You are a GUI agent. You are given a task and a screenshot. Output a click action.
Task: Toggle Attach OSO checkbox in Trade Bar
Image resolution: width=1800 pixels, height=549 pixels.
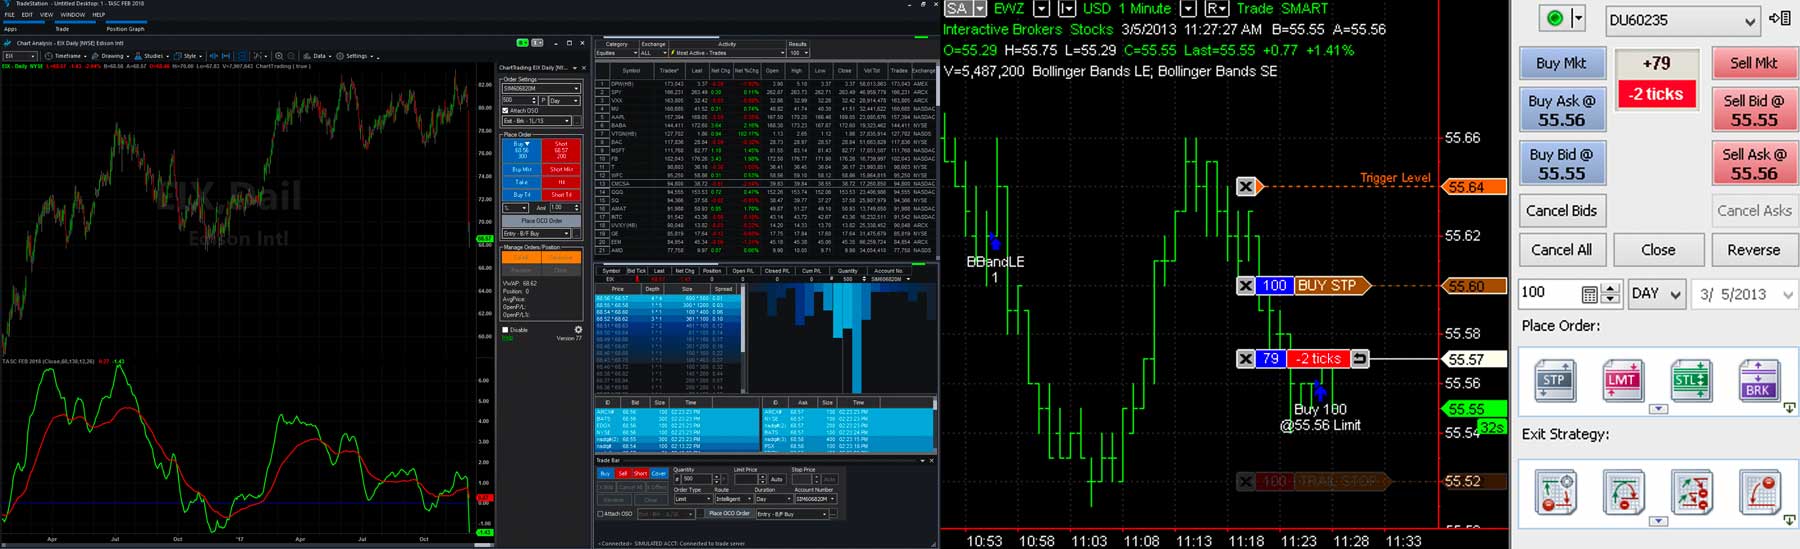(x=600, y=514)
